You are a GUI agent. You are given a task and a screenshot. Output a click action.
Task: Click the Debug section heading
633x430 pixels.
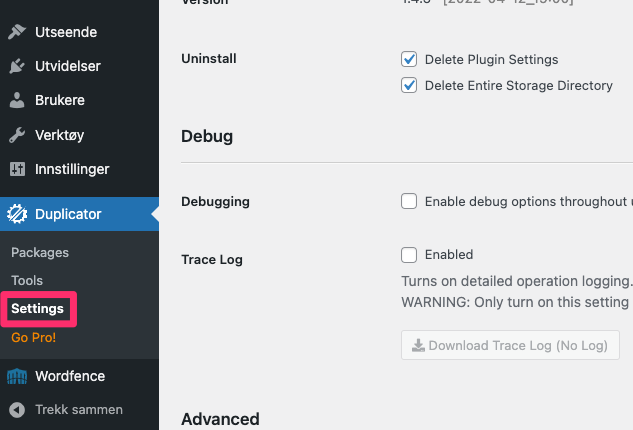(x=207, y=136)
